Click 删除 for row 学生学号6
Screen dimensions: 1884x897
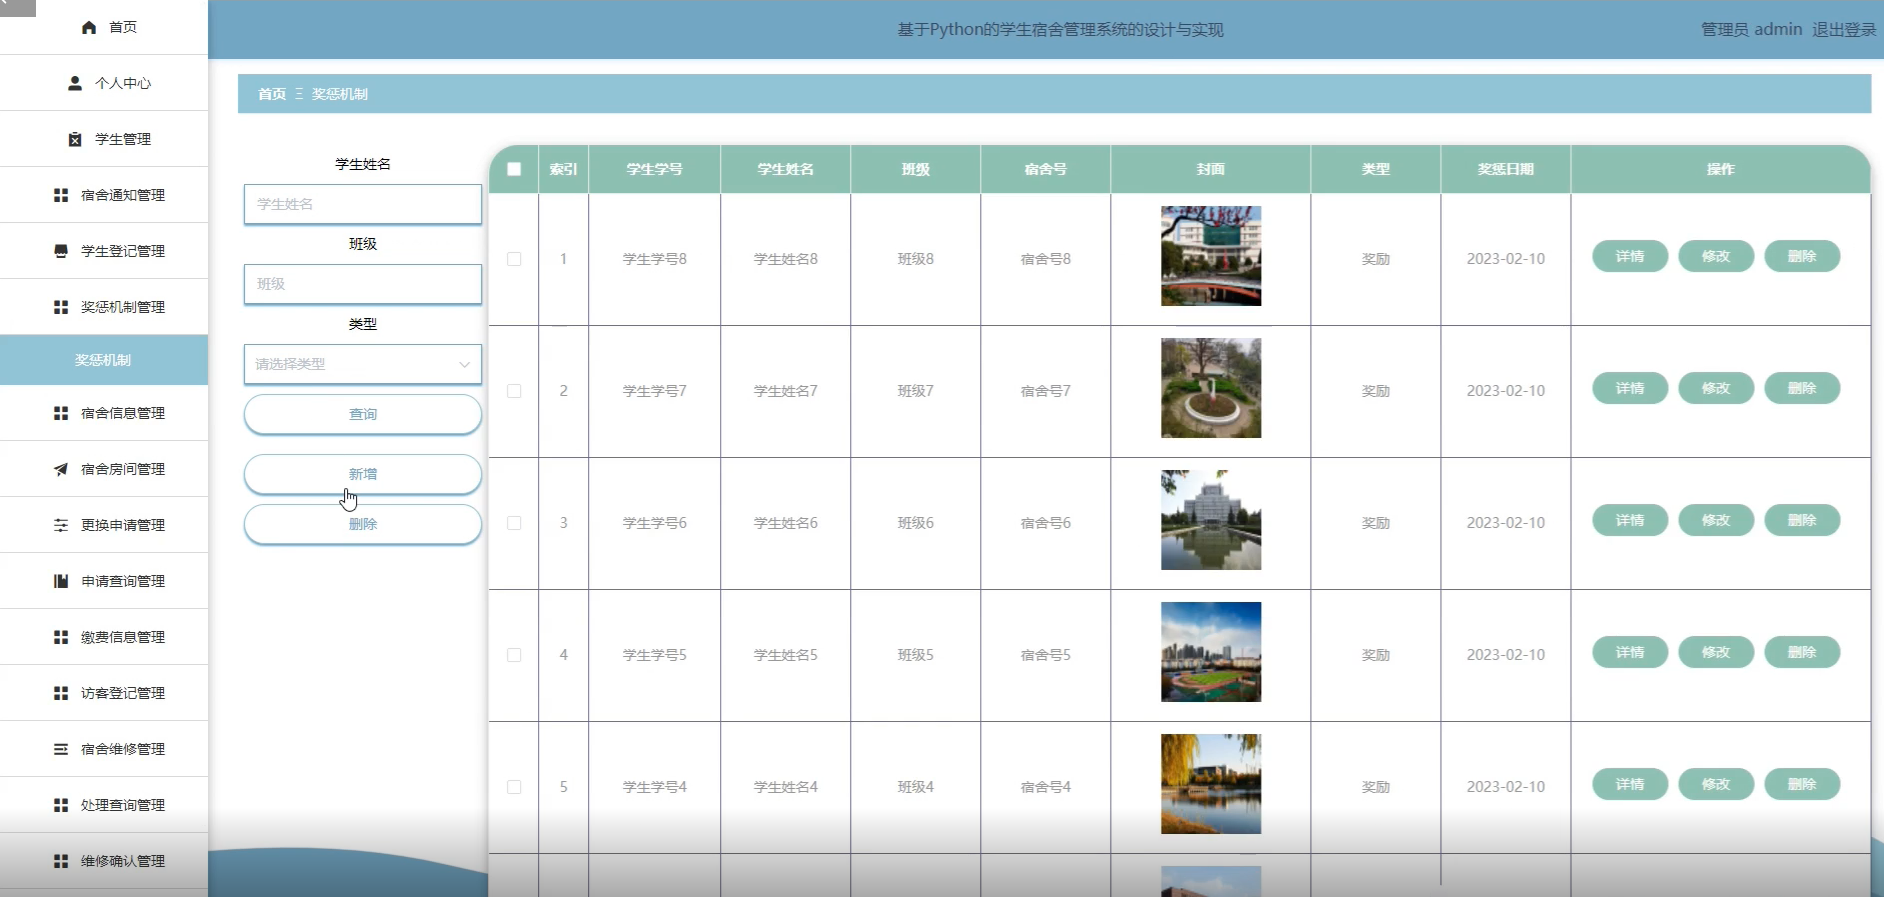click(1802, 520)
